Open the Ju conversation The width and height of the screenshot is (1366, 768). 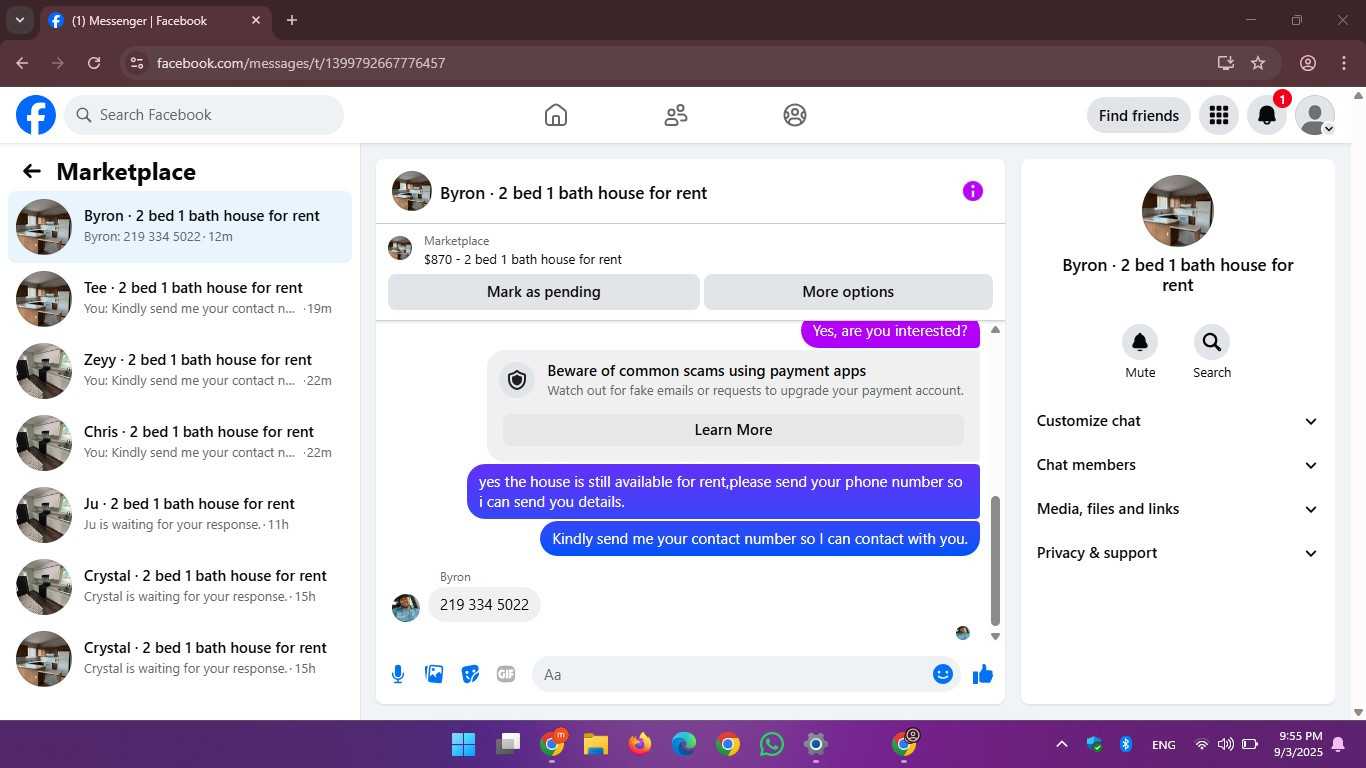180,515
